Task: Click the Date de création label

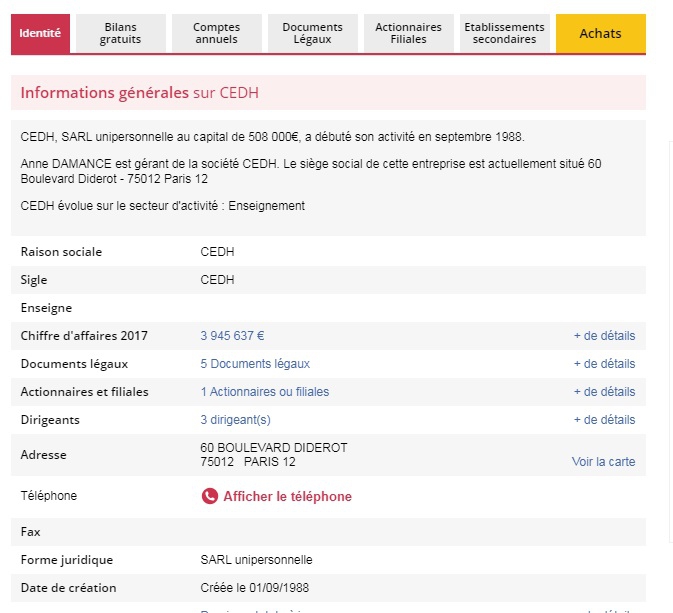Action: (x=69, y=588)
